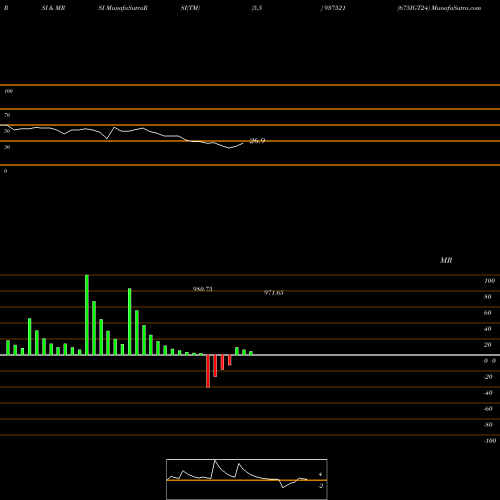This screenshot has height=500, width=500.
Task: Click the SI MunafaSutraR header text
Action: 123,8
